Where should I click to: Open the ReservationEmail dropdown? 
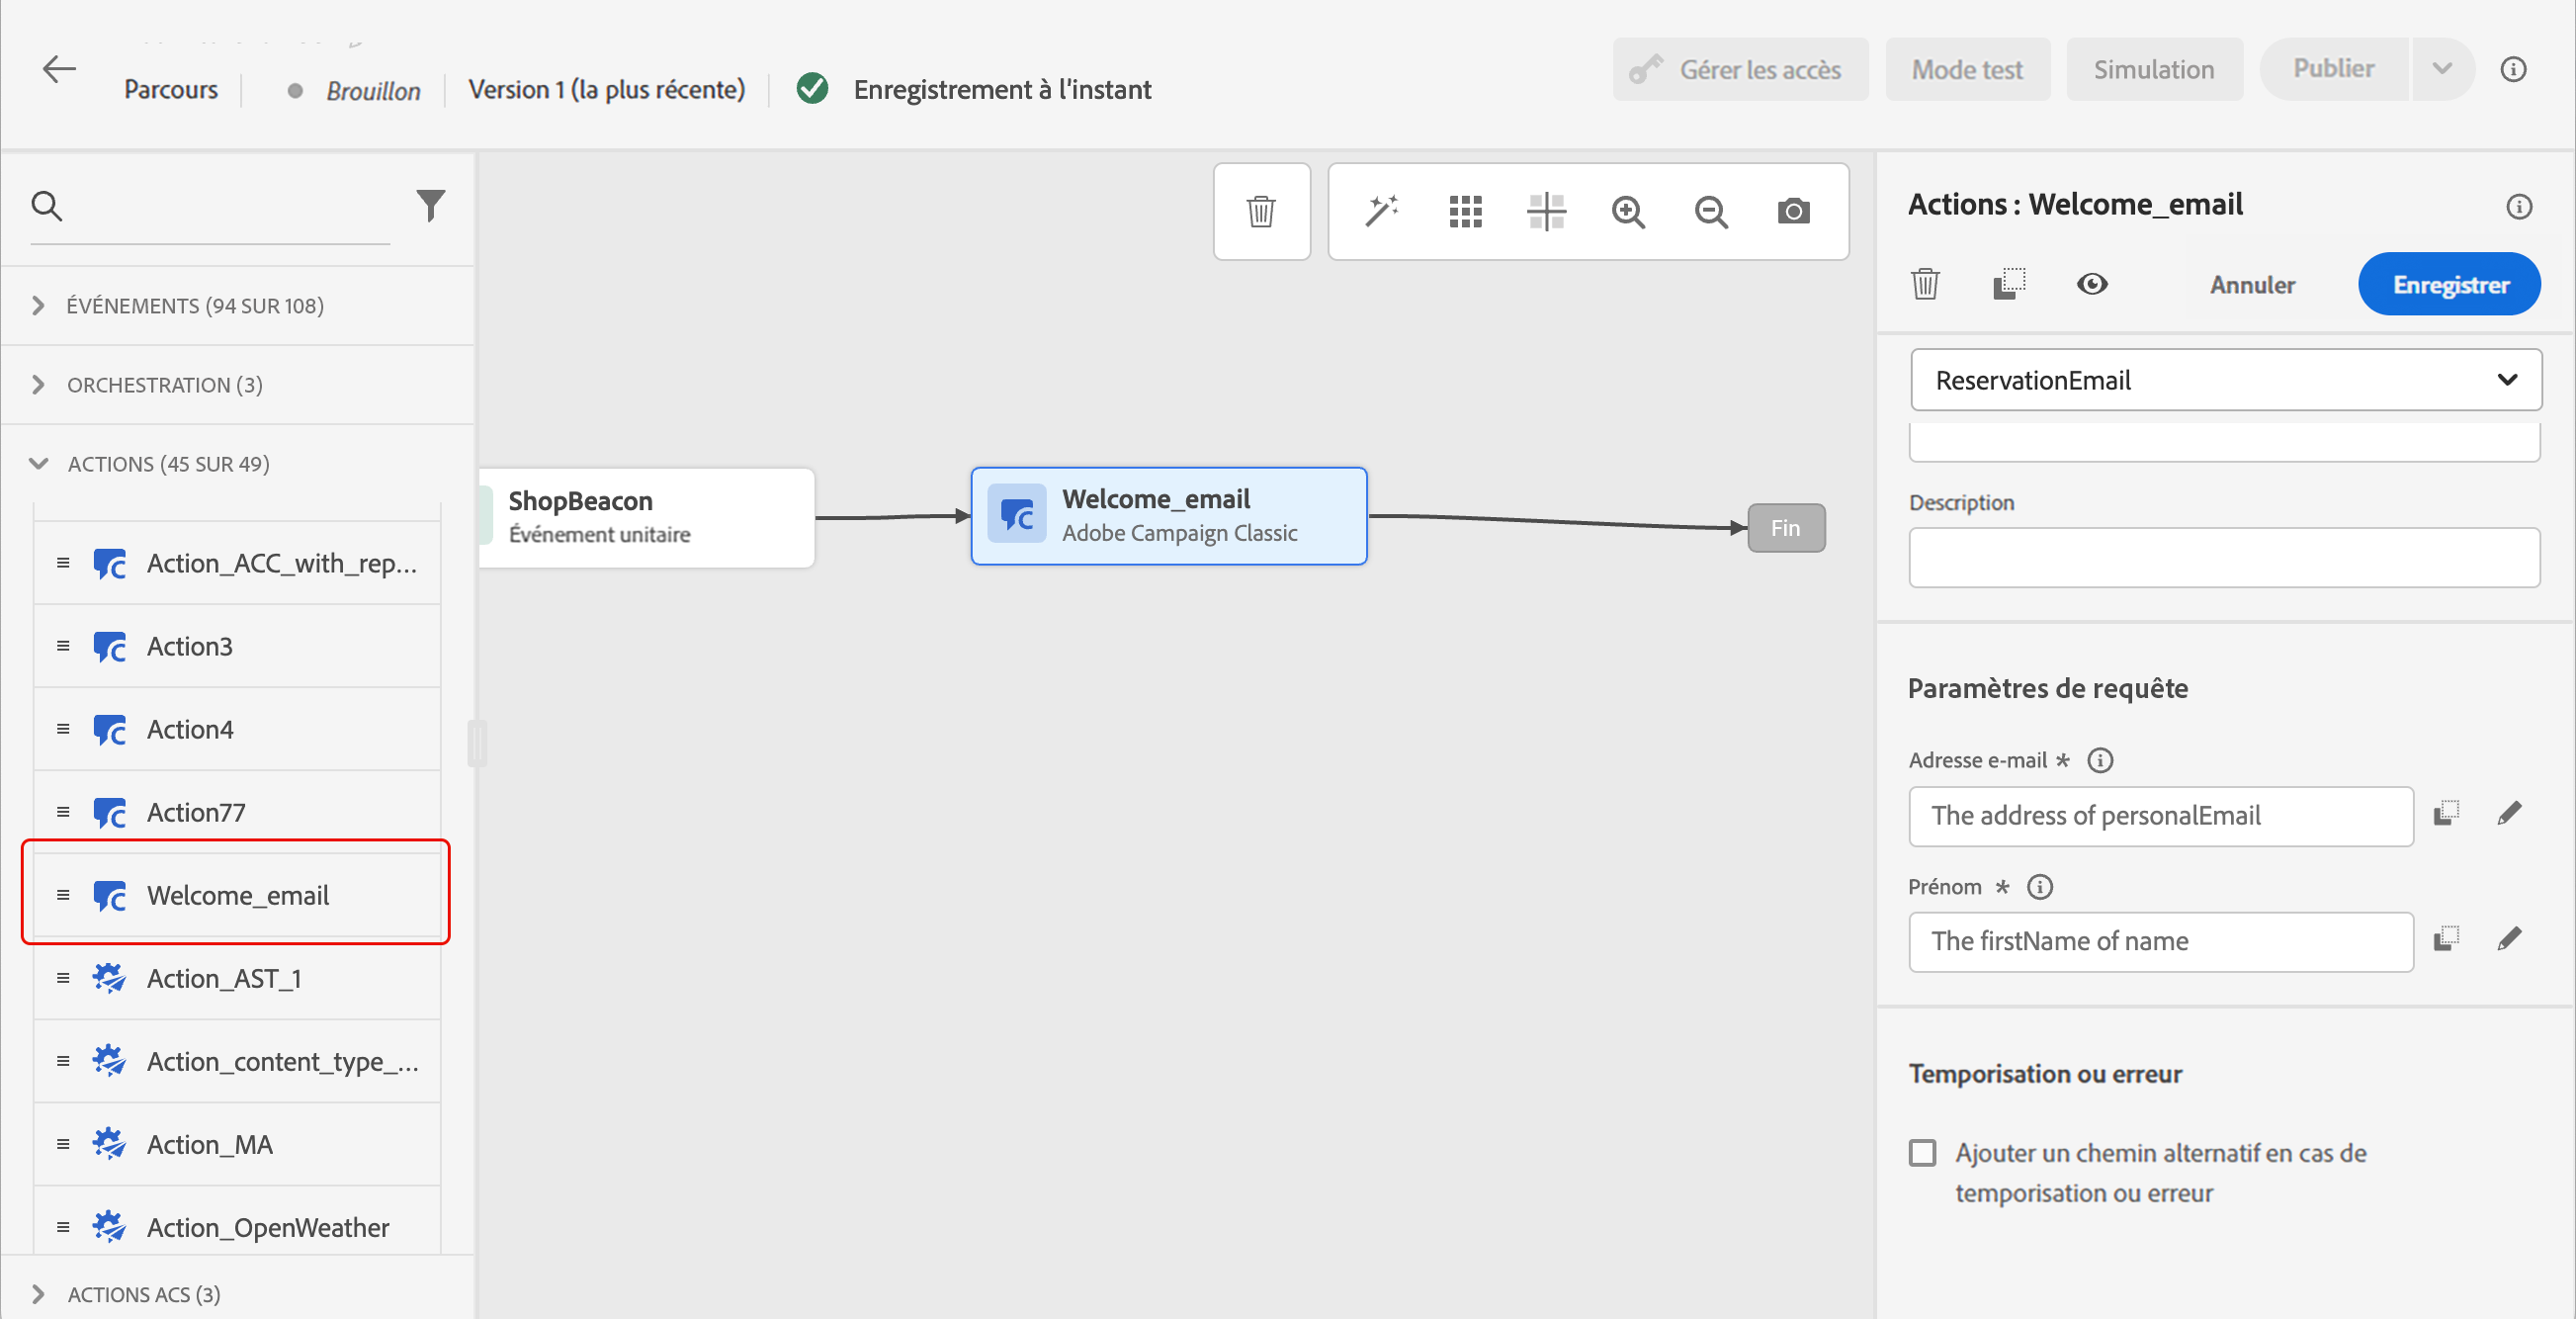click(2225, 380)
